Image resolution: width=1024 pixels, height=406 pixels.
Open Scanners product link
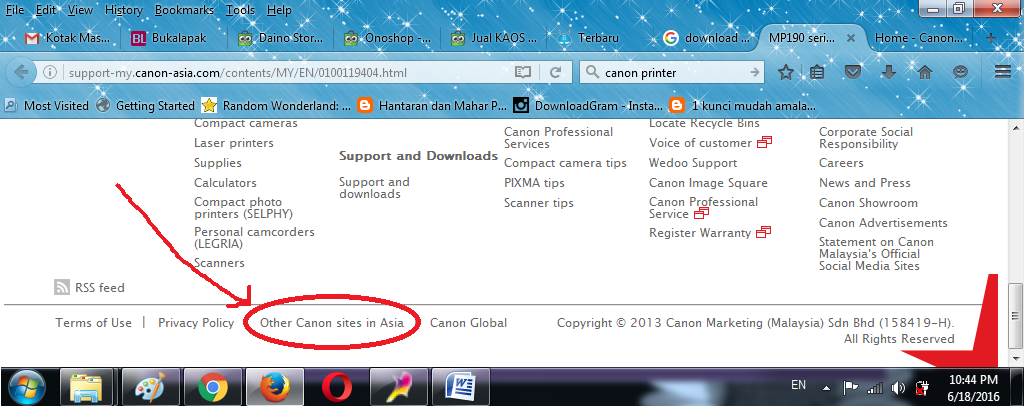(x=219, y=263)
